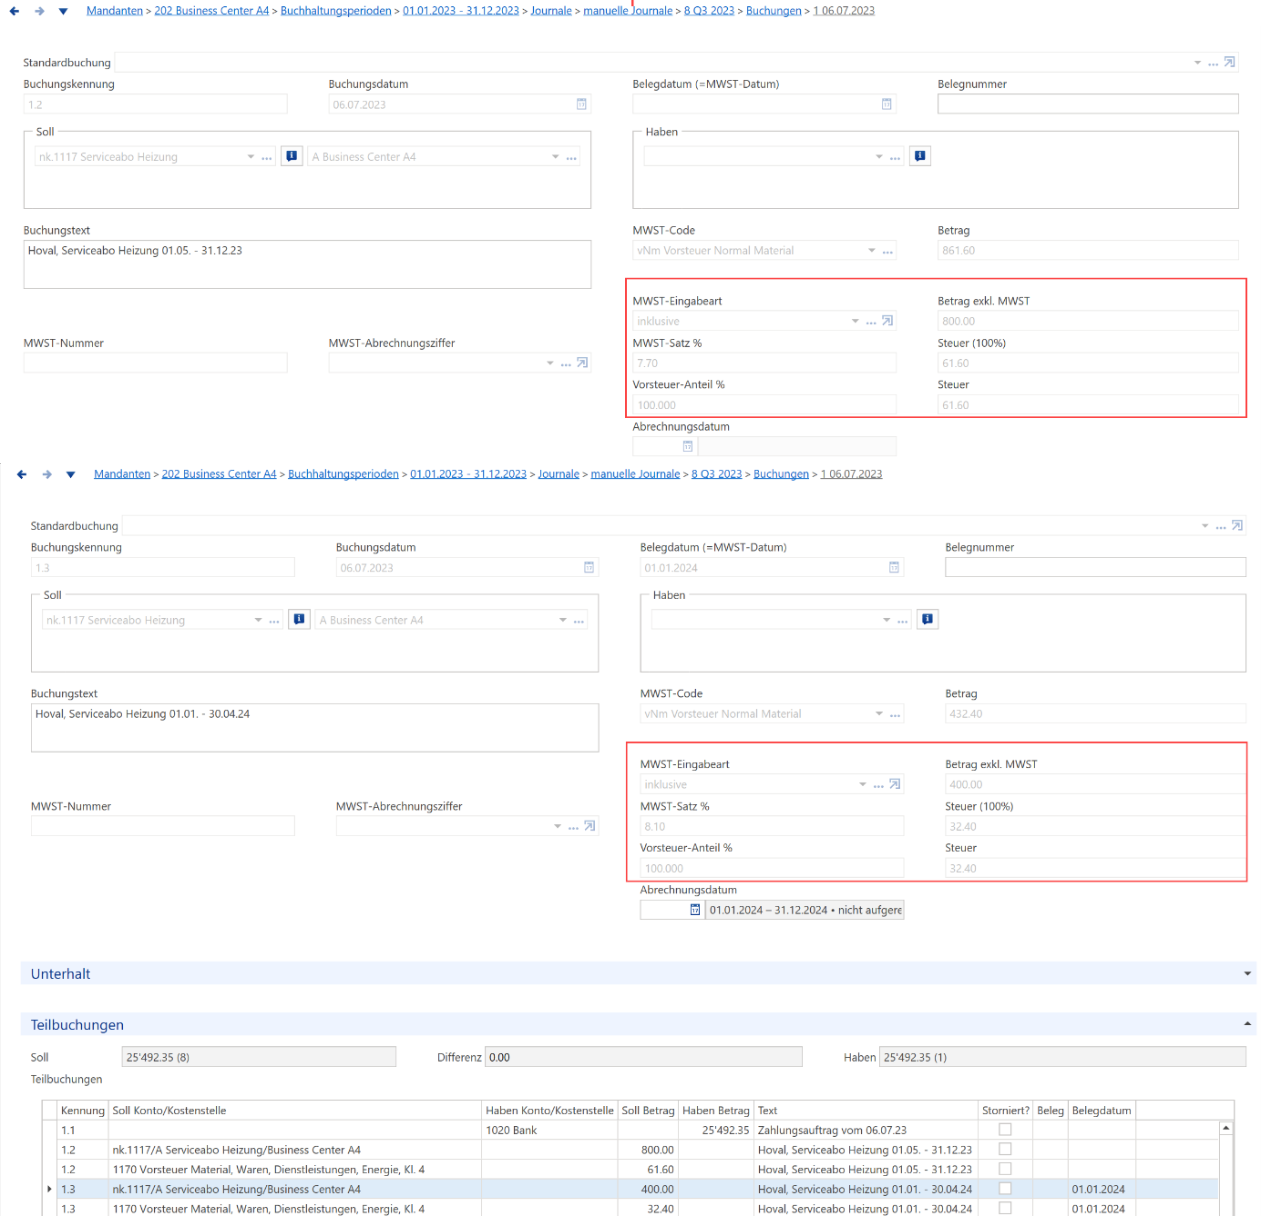Screen dimensions: 1261x1216
Task: Focus Belegnummer field in booking 1.2 form
Action: (1088, 104)
